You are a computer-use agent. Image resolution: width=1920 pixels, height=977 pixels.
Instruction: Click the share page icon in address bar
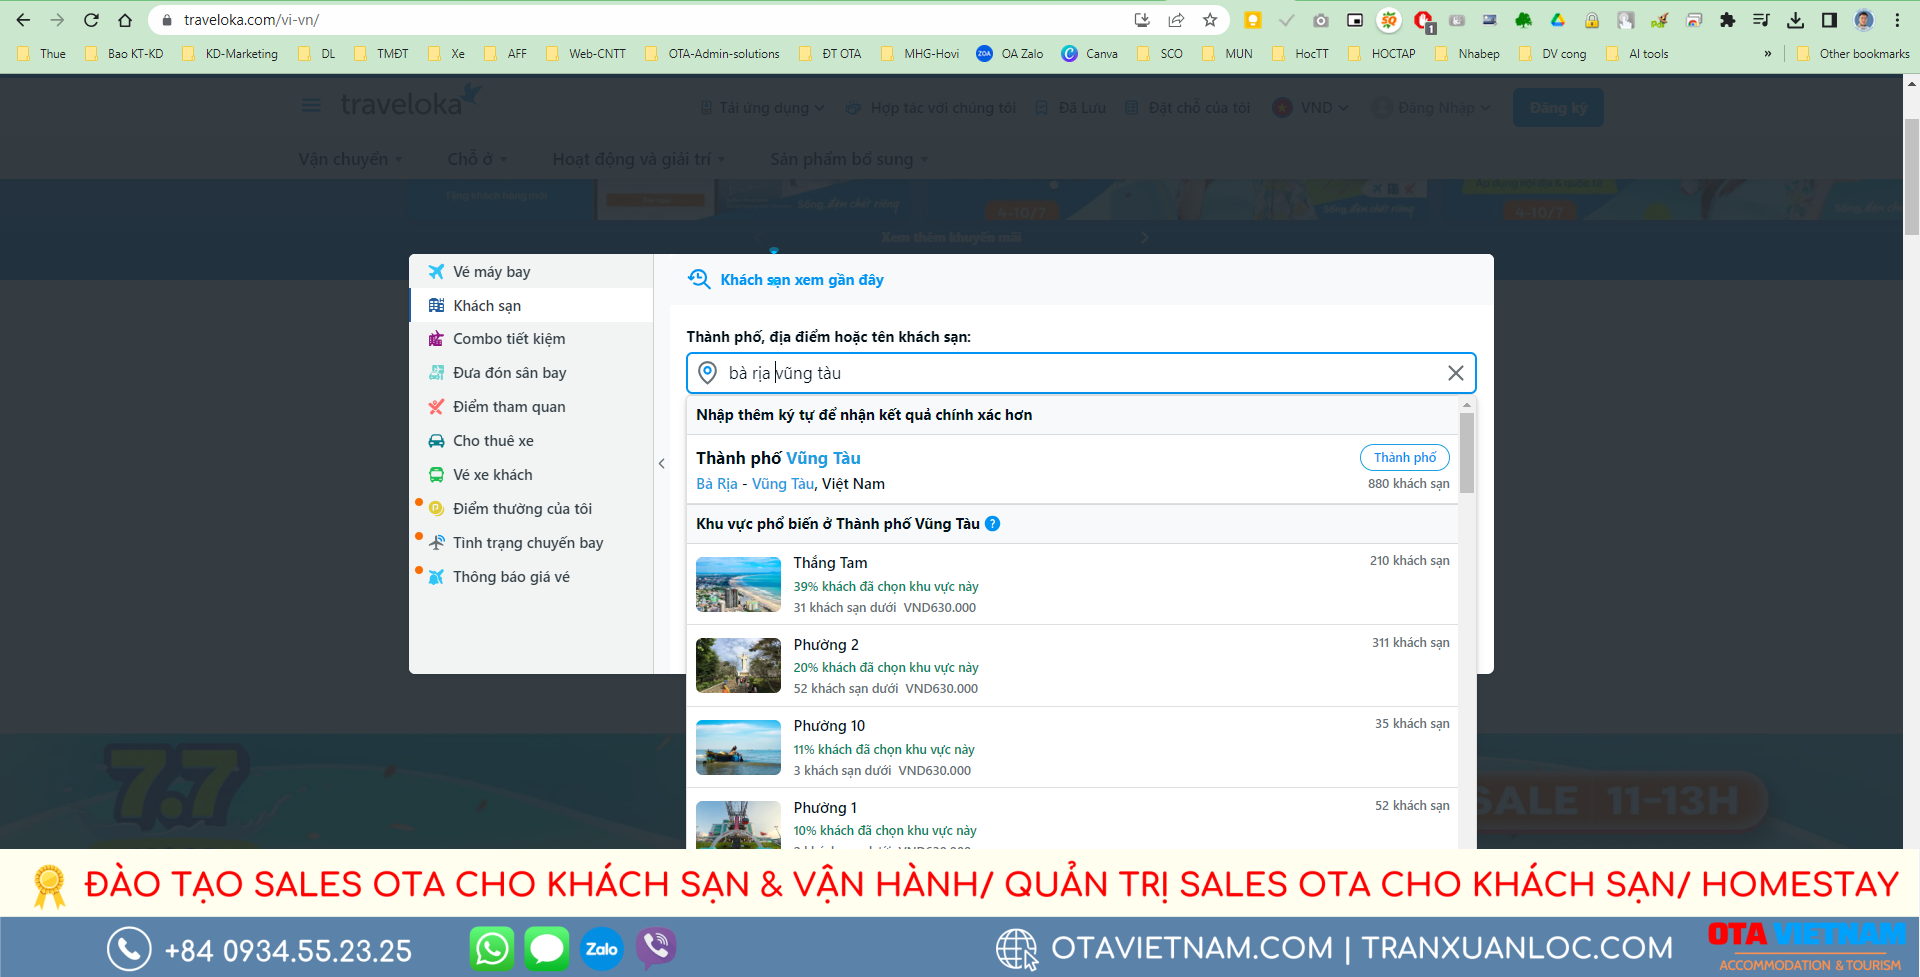point(1176,20)
